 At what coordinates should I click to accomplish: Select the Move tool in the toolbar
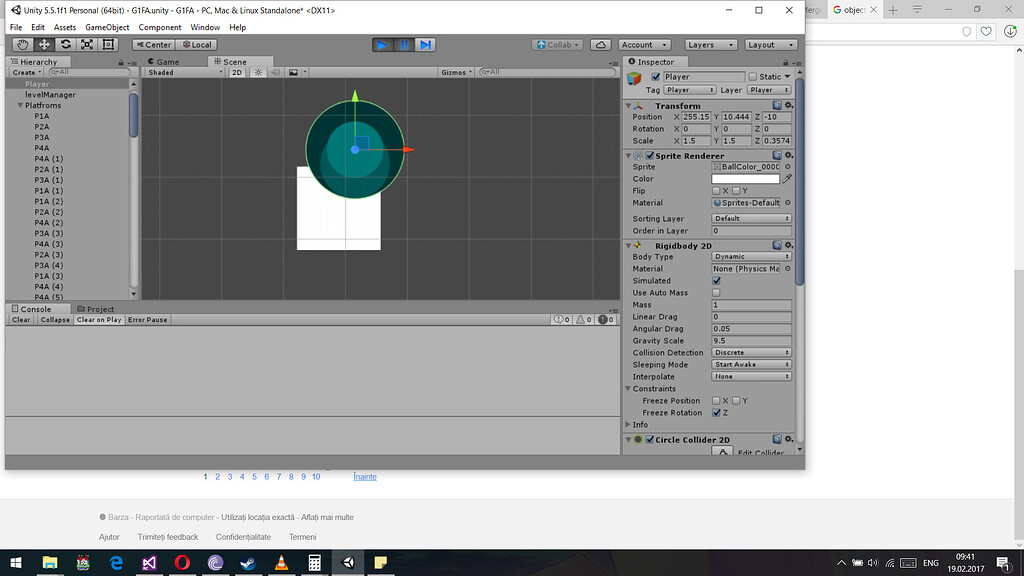pos(43,44)
